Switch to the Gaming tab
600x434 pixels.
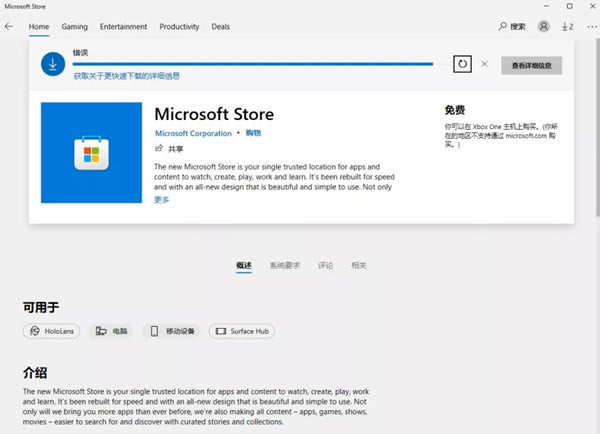[x=73, y=26]
